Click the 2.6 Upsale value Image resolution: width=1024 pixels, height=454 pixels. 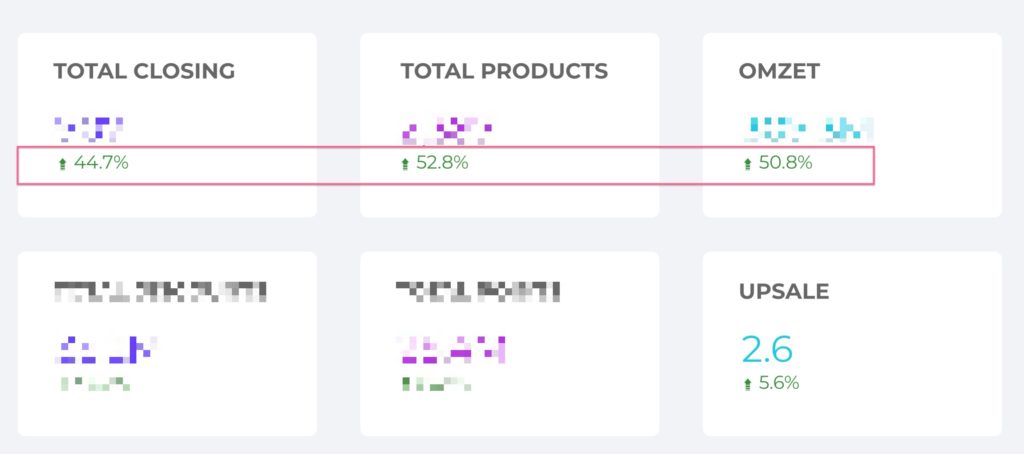coord(767,349)
